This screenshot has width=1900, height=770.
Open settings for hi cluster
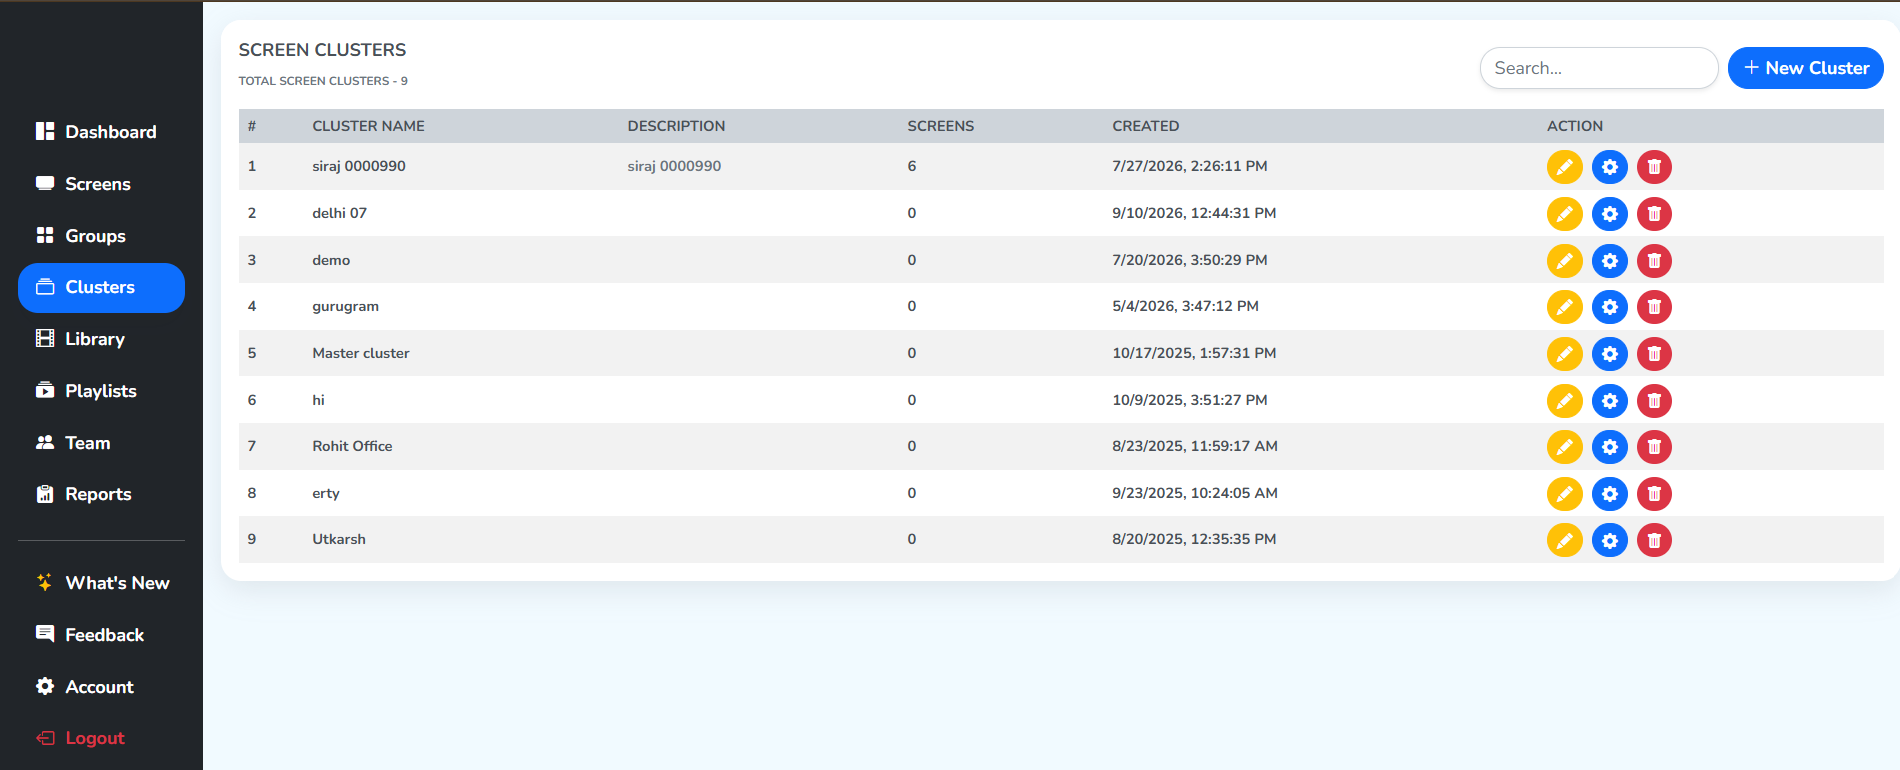click(1609, 401)
